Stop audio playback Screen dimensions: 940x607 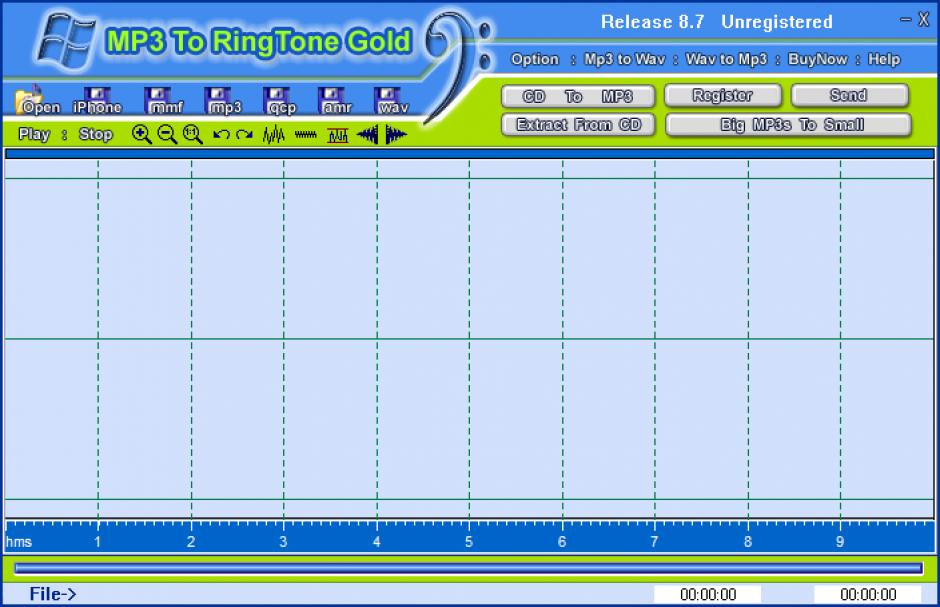[96, 134]
